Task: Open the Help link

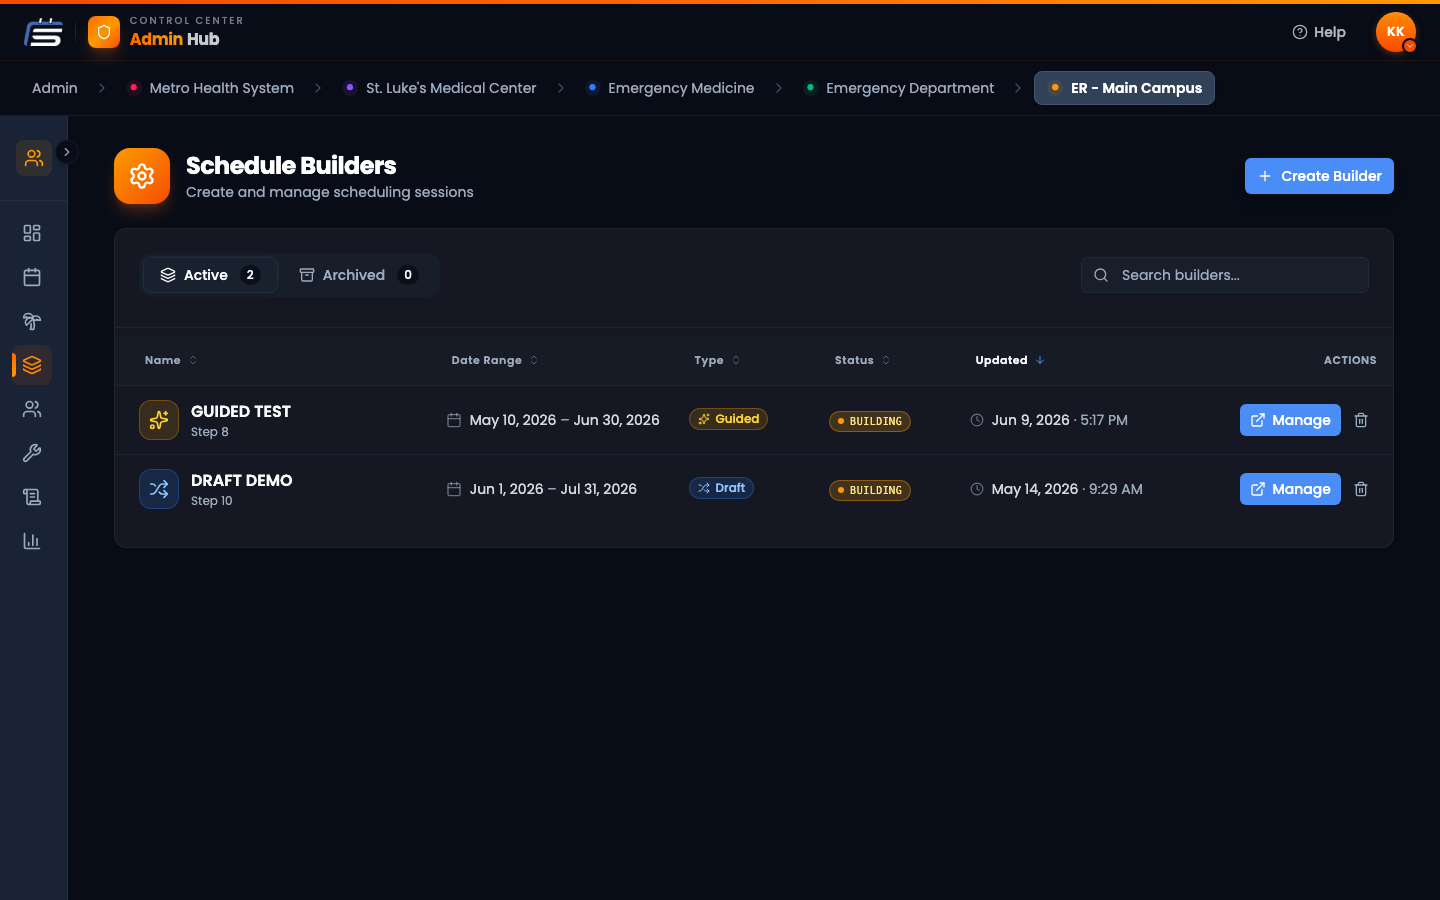Action: [x=1319, y=32]
